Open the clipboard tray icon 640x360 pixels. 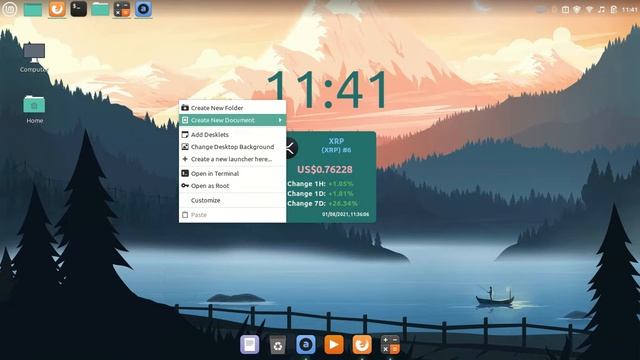point(613,9)
